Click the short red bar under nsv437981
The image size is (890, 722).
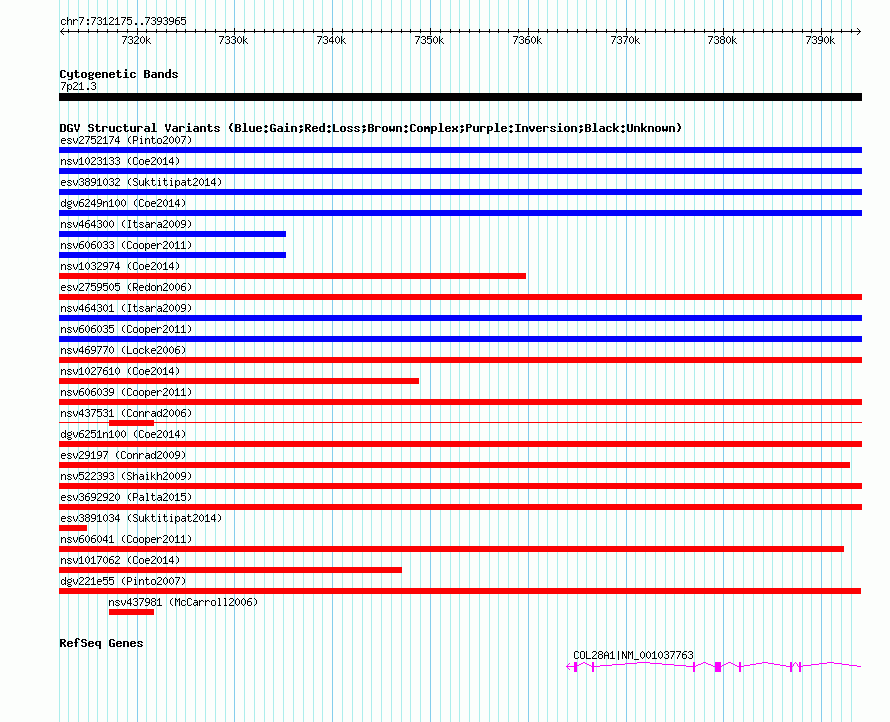click(131, 612)
